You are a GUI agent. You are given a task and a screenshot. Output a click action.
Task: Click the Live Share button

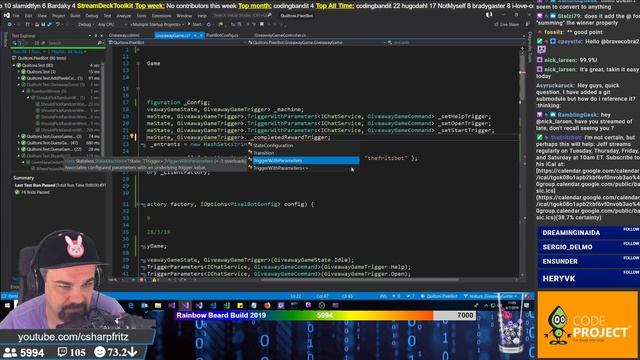pyautogui.click(x=507, y=24)
